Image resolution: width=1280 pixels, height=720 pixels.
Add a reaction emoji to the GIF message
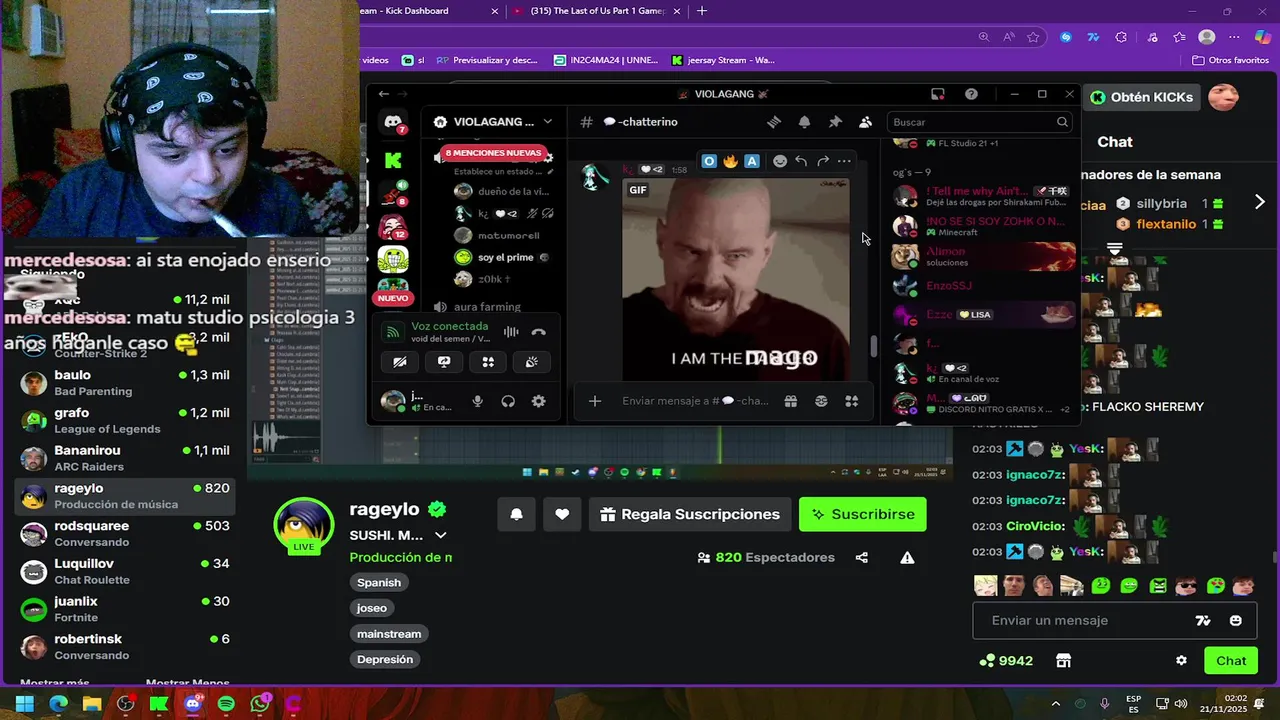780,161
